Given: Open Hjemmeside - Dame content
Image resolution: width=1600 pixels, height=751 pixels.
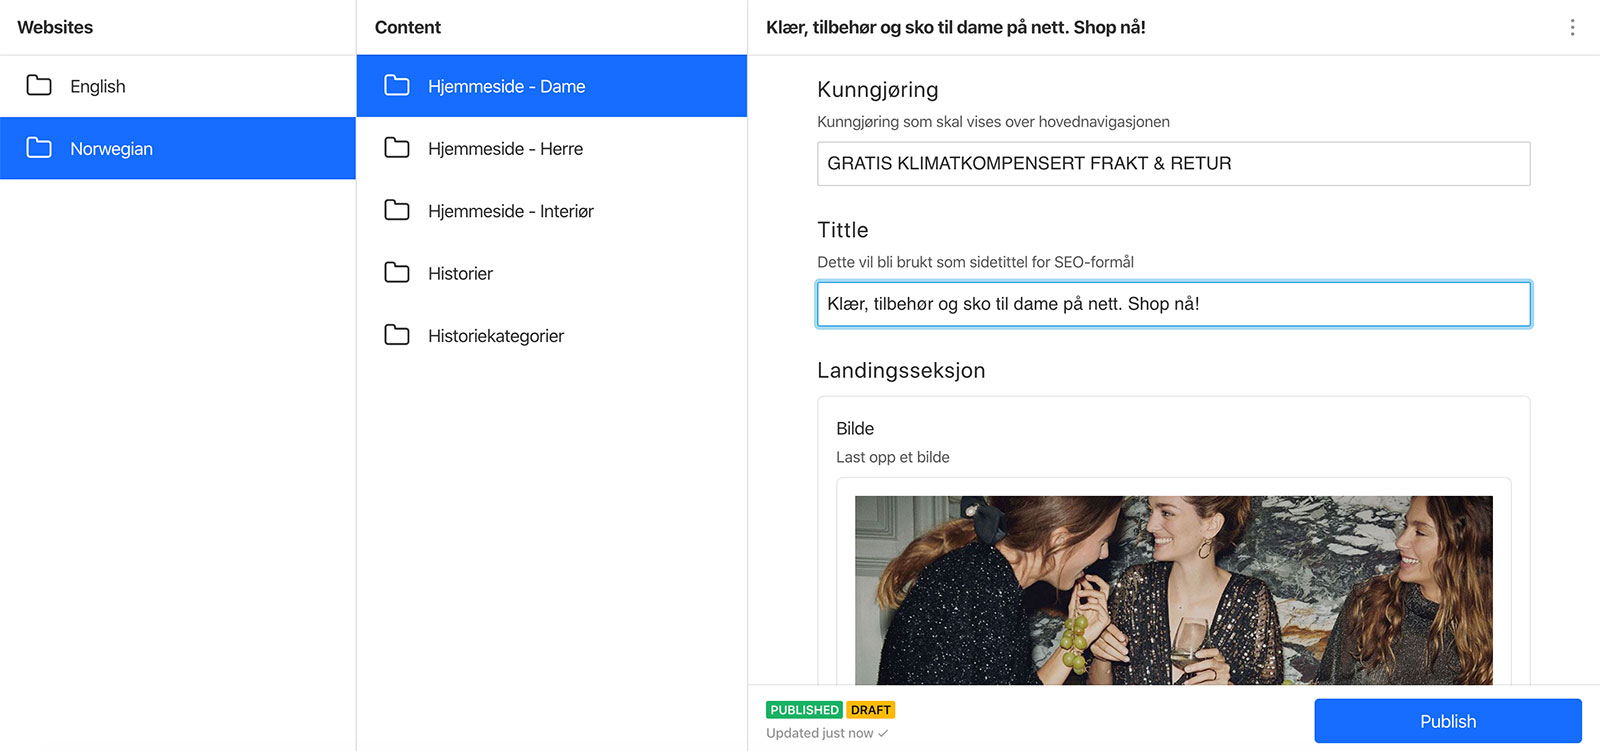Looking at the screenshot, I should (x=552, y=86).
